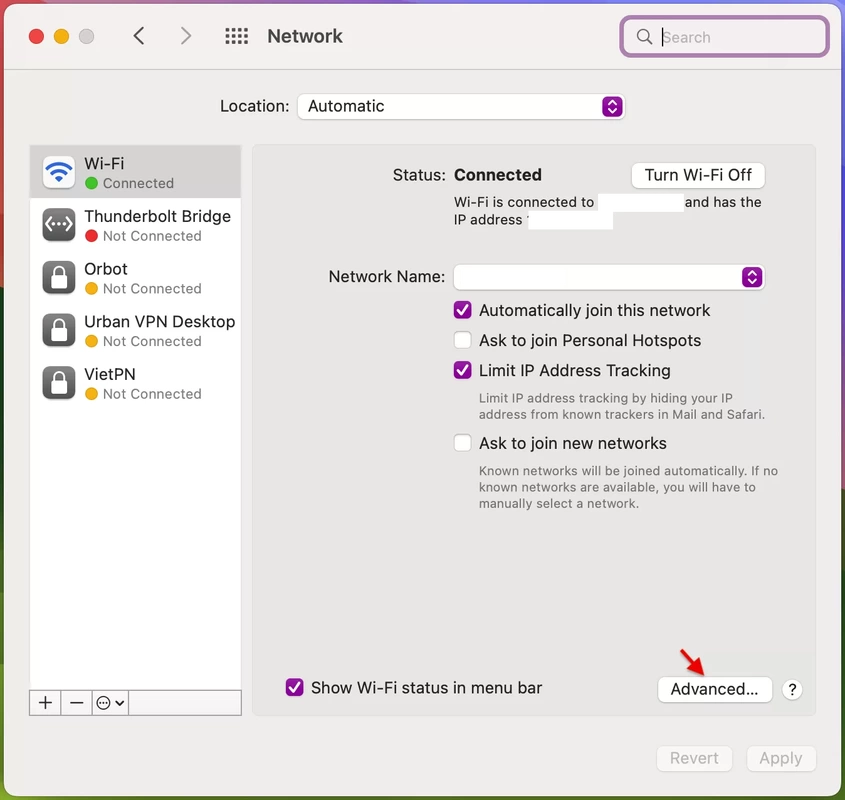Close the Network window
The height and width of the screenshot is (800, 845).
click(36, 36)
